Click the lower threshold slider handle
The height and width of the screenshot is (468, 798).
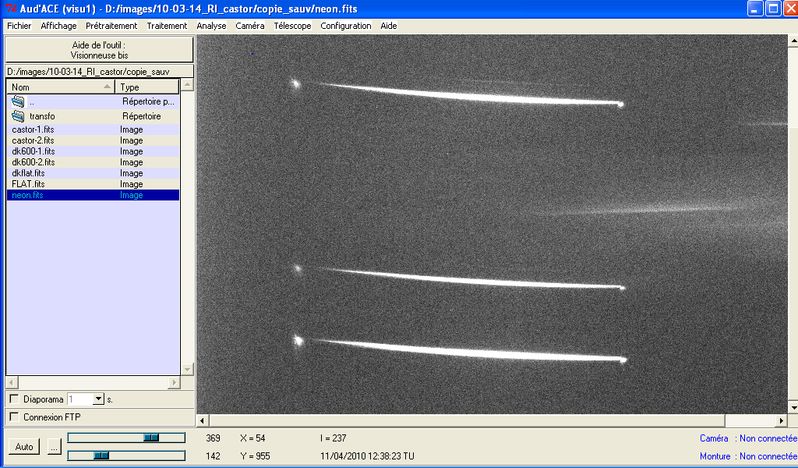pos(101,455)
